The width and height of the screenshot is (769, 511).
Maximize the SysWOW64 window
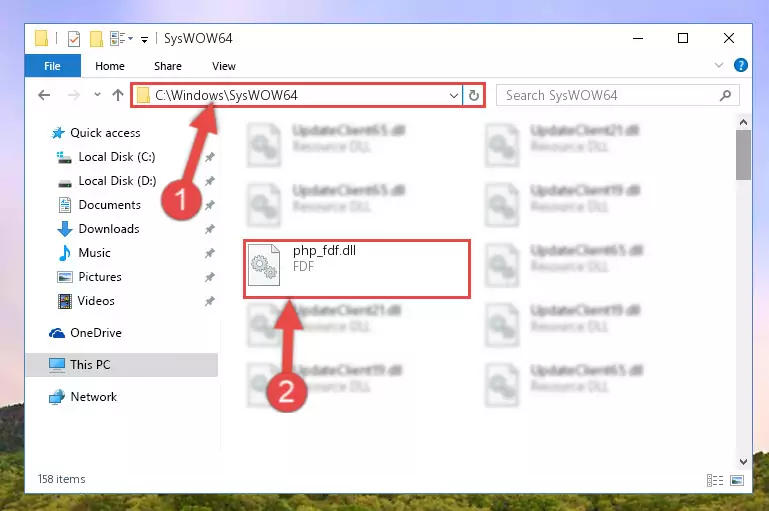683,38
